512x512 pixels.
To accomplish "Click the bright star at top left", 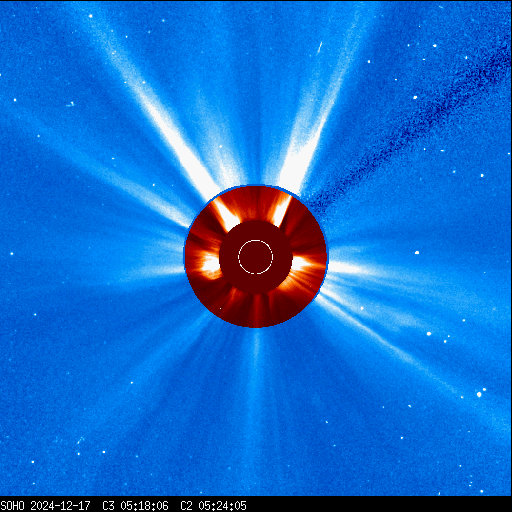I will click(90, 16).
